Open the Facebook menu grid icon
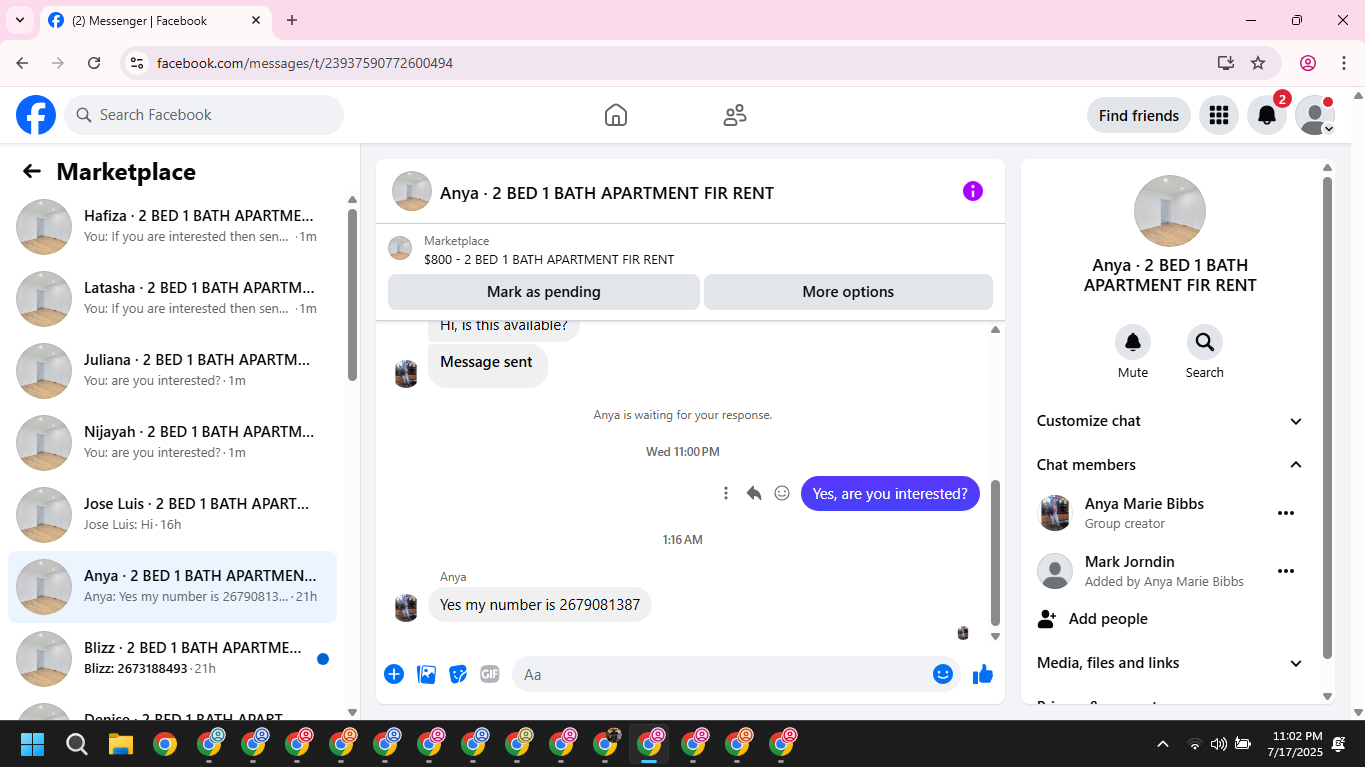Screen dimensions: 1365x767 (x=1218, y=115)
